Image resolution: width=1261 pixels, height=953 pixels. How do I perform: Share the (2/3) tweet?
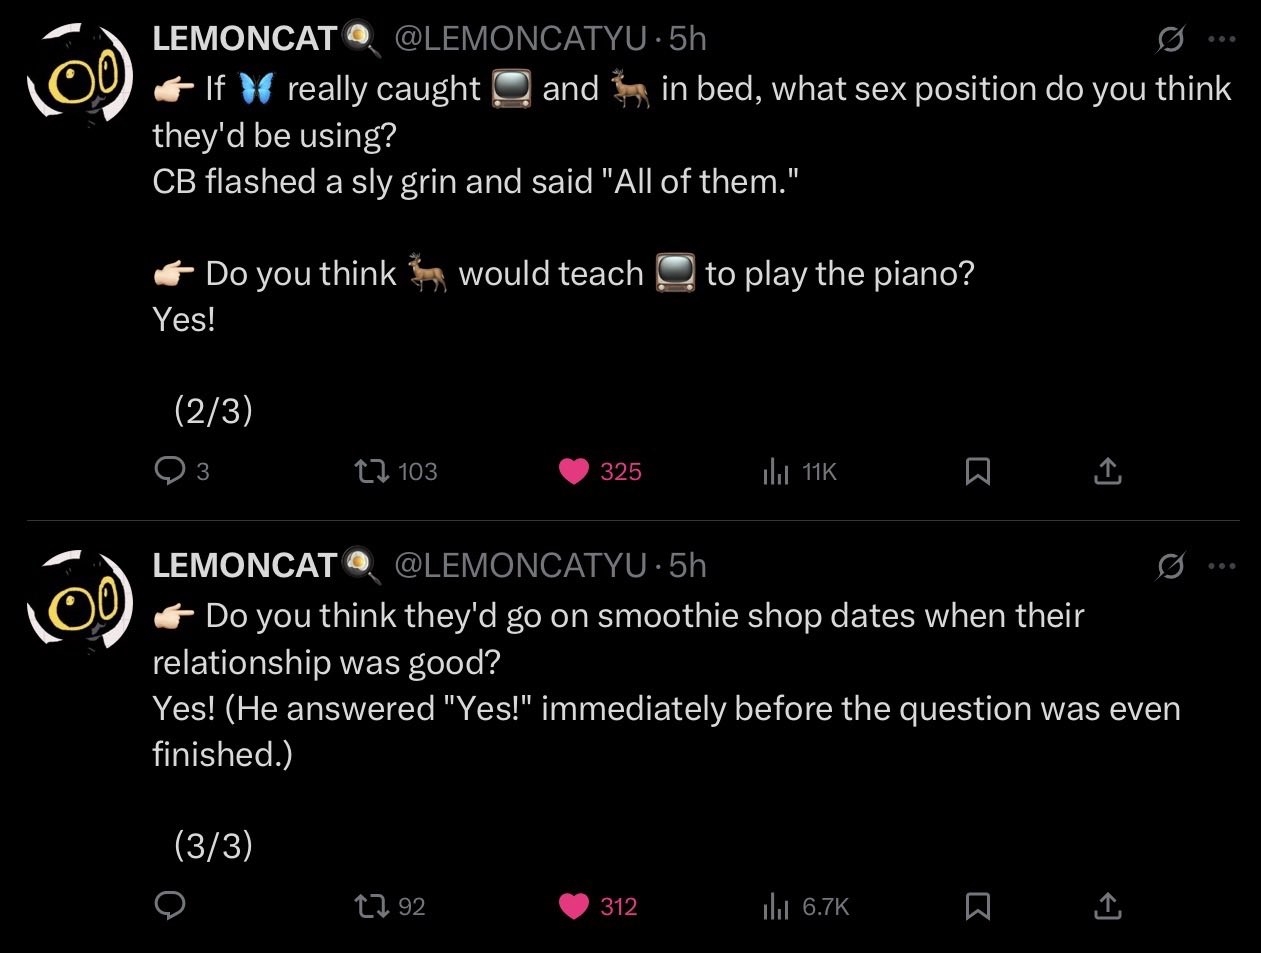pos(1107,471)
